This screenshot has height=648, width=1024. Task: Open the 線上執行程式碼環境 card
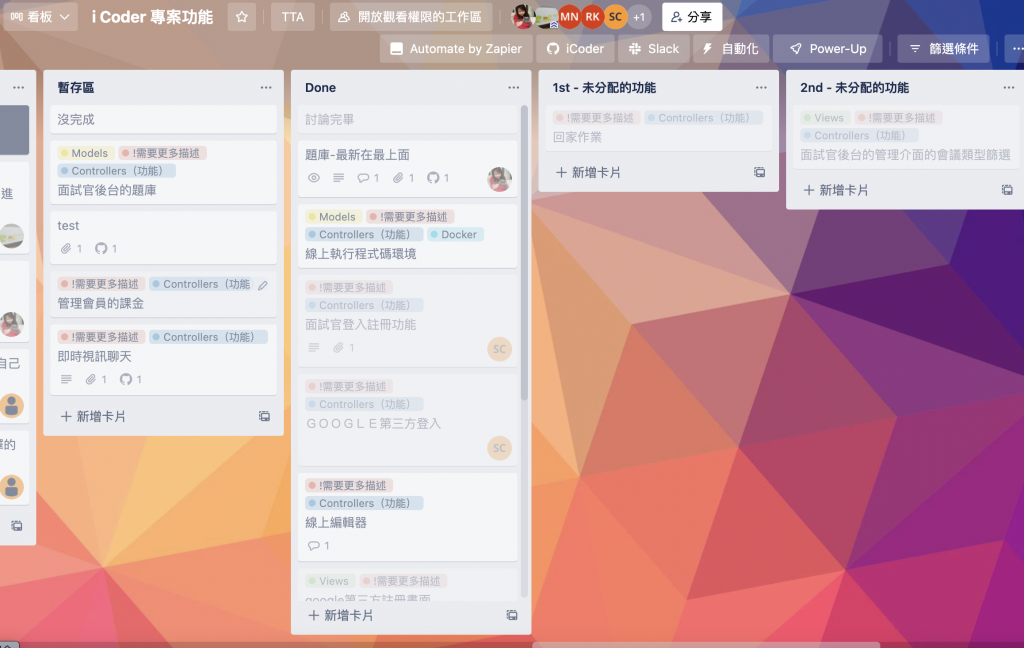tap(408, 236)
